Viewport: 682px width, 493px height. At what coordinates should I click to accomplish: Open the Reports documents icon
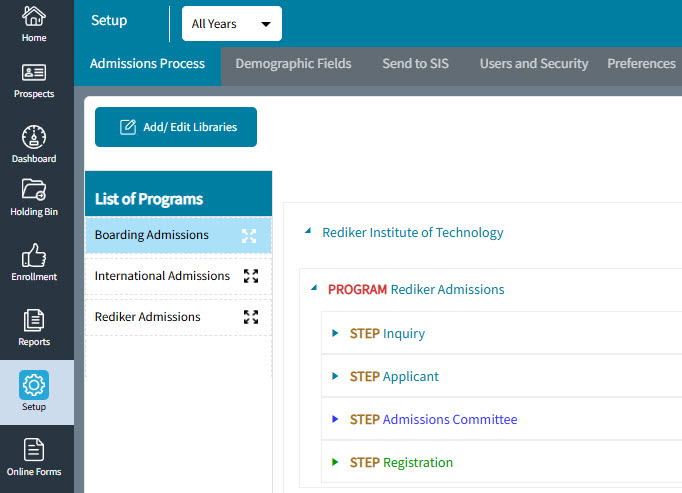pos(34,320)
